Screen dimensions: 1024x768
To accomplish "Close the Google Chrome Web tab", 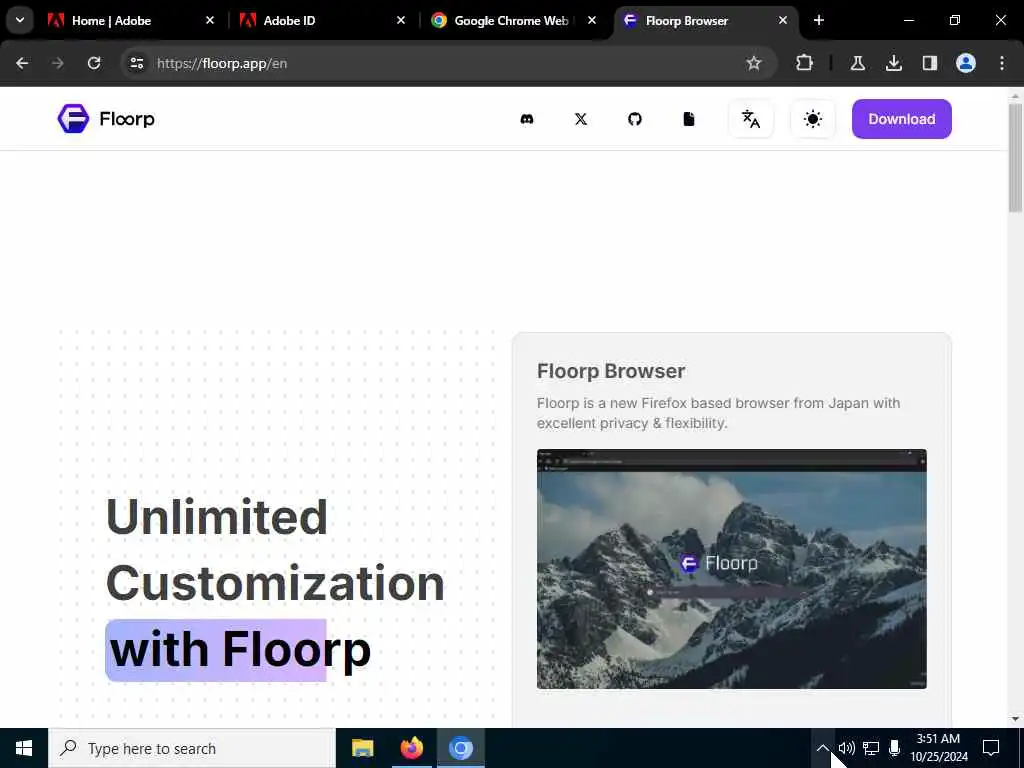I will coord(592,20).
